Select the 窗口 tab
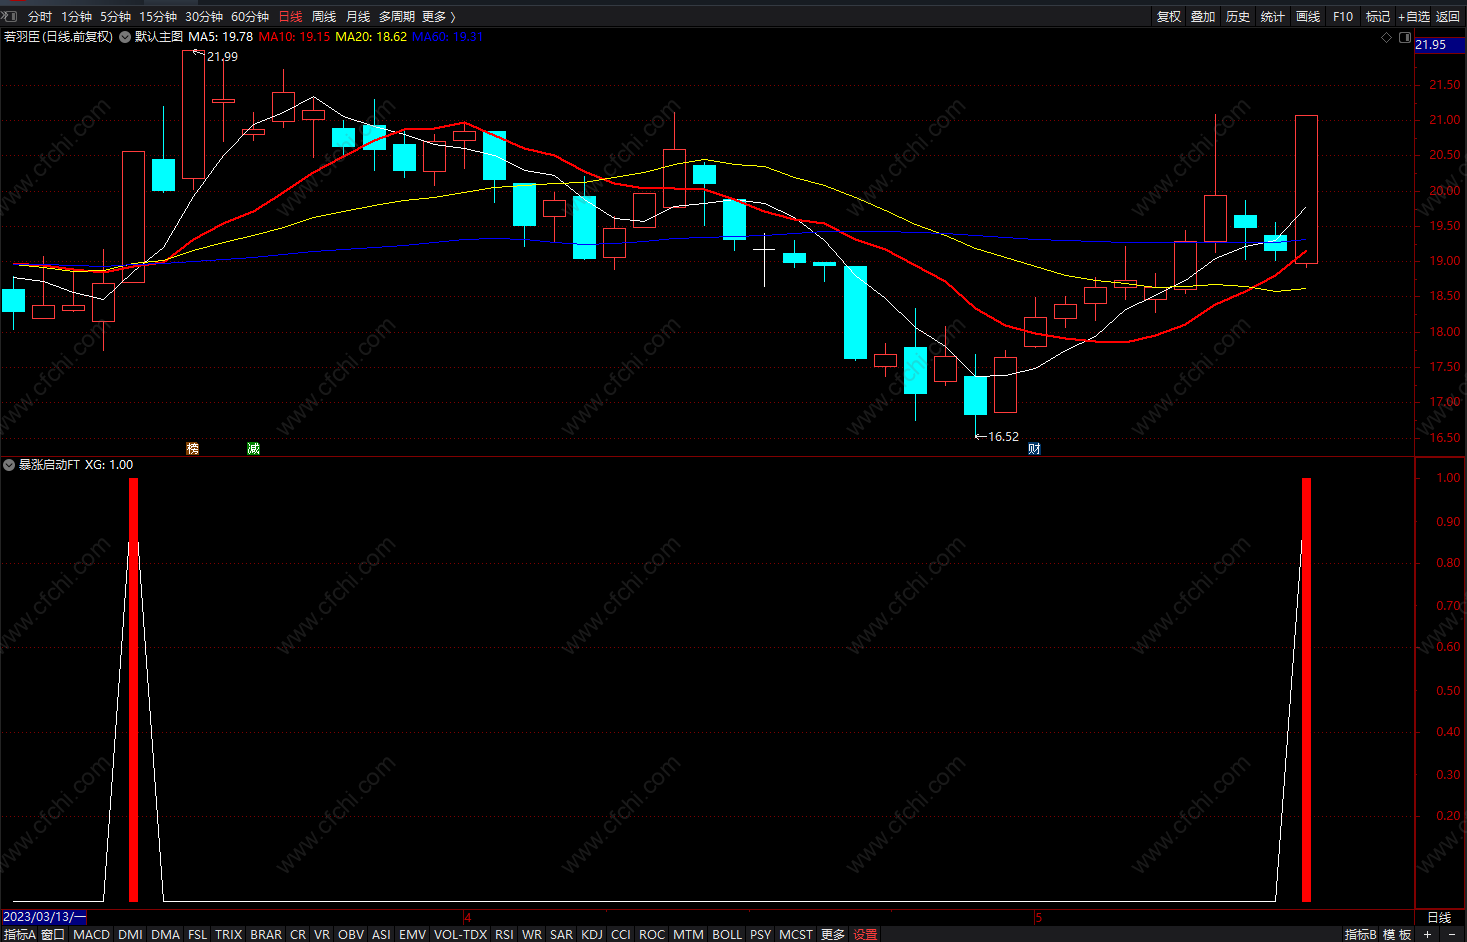1467x942 pixels. pyautogui.click(x=53, y=935)
